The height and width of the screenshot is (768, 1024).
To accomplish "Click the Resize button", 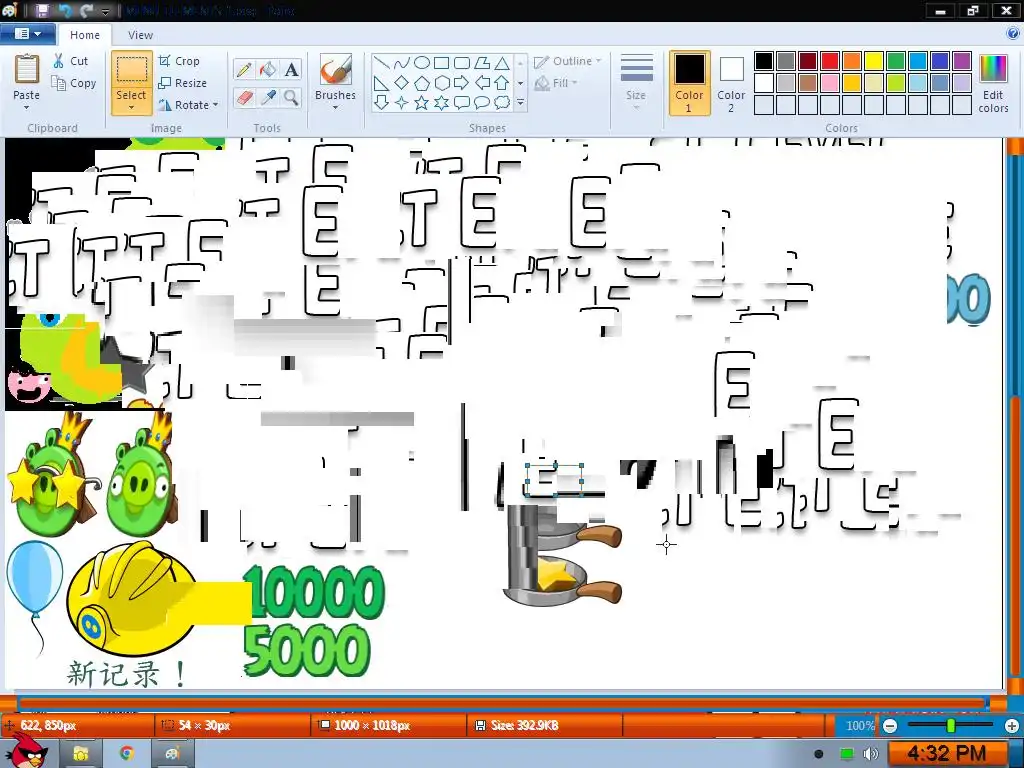I will [x=183, y=83].
